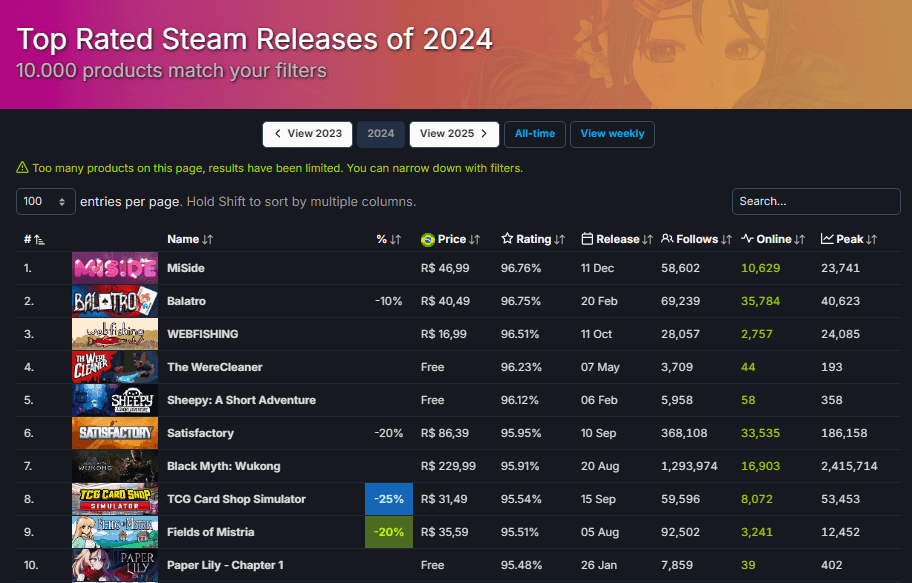This screenshot has width=912, height=583.
Task: Open the WEBFISHING game thumbnail
Action: 115,334
